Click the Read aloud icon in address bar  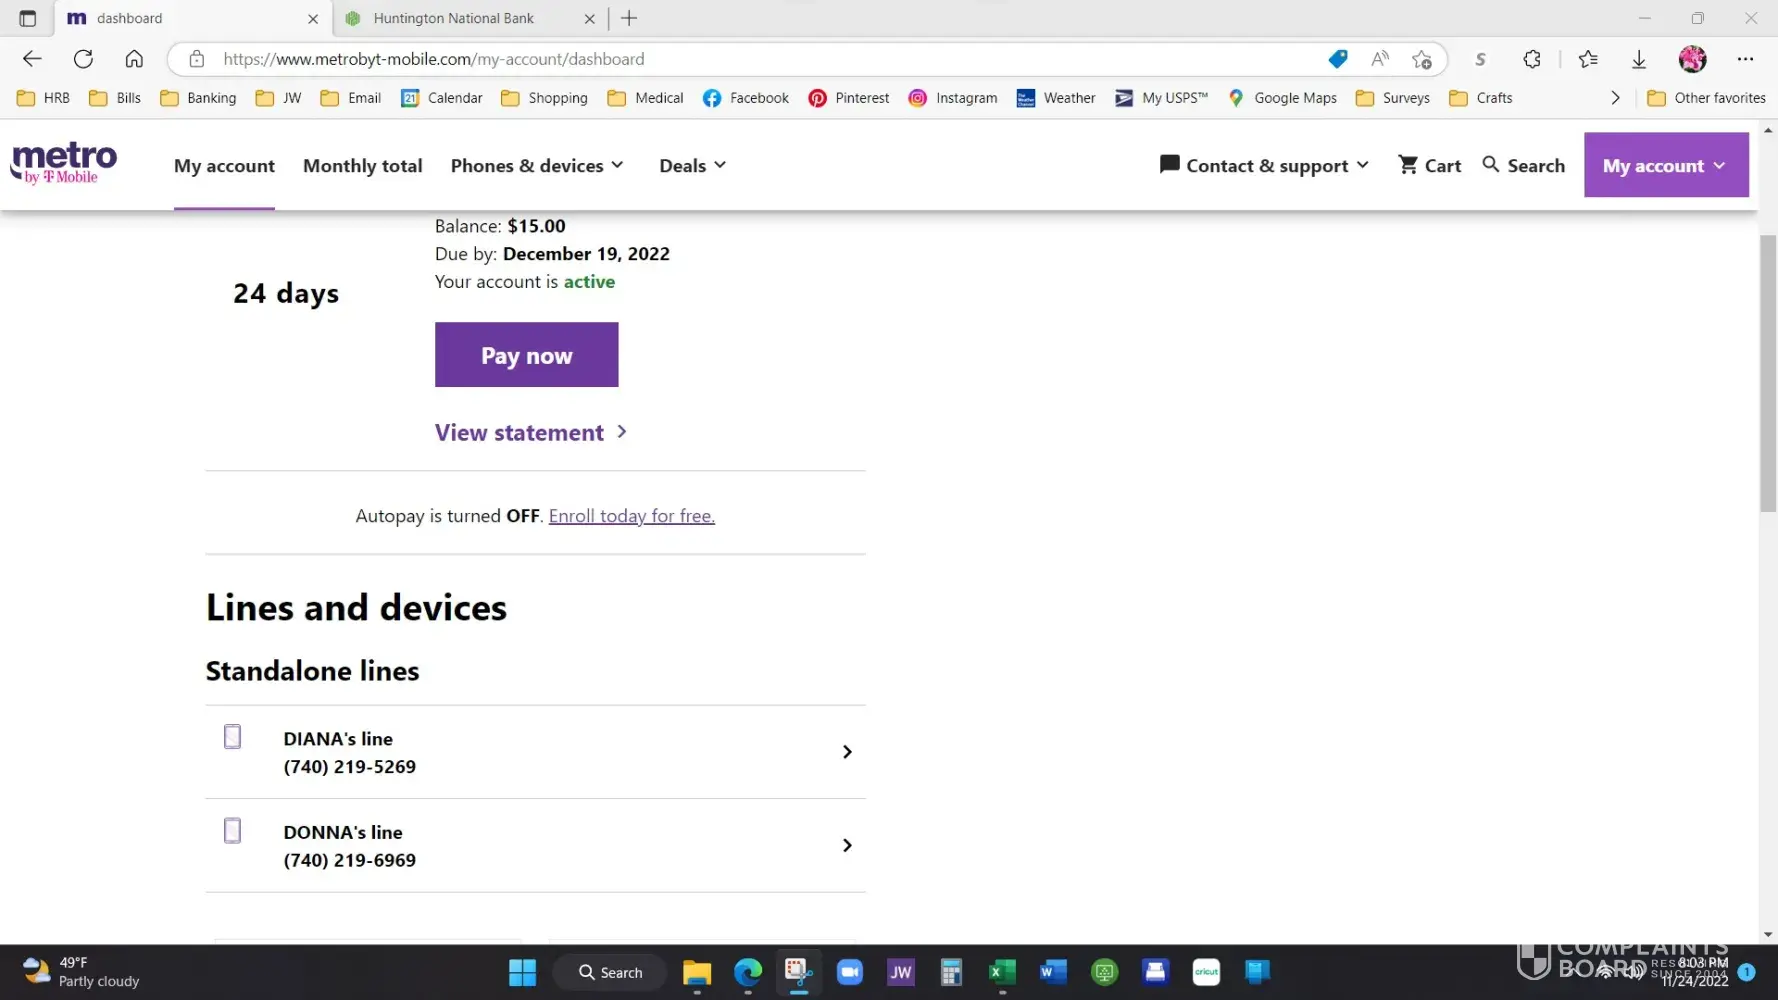point(1380,59)
